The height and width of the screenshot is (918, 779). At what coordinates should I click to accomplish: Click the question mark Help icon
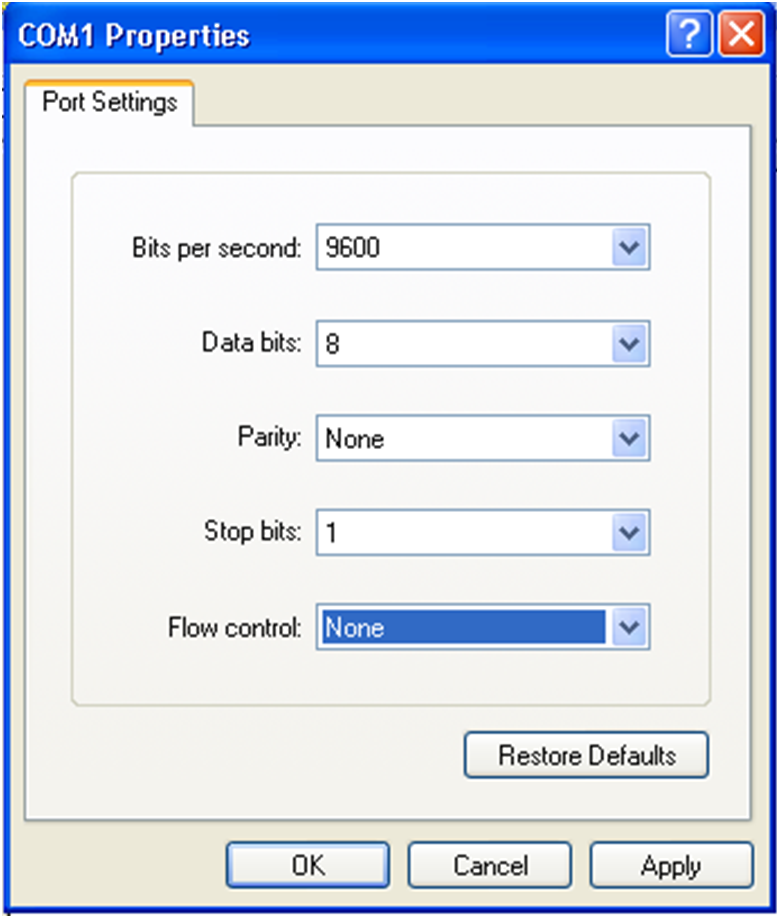[688, 37]
